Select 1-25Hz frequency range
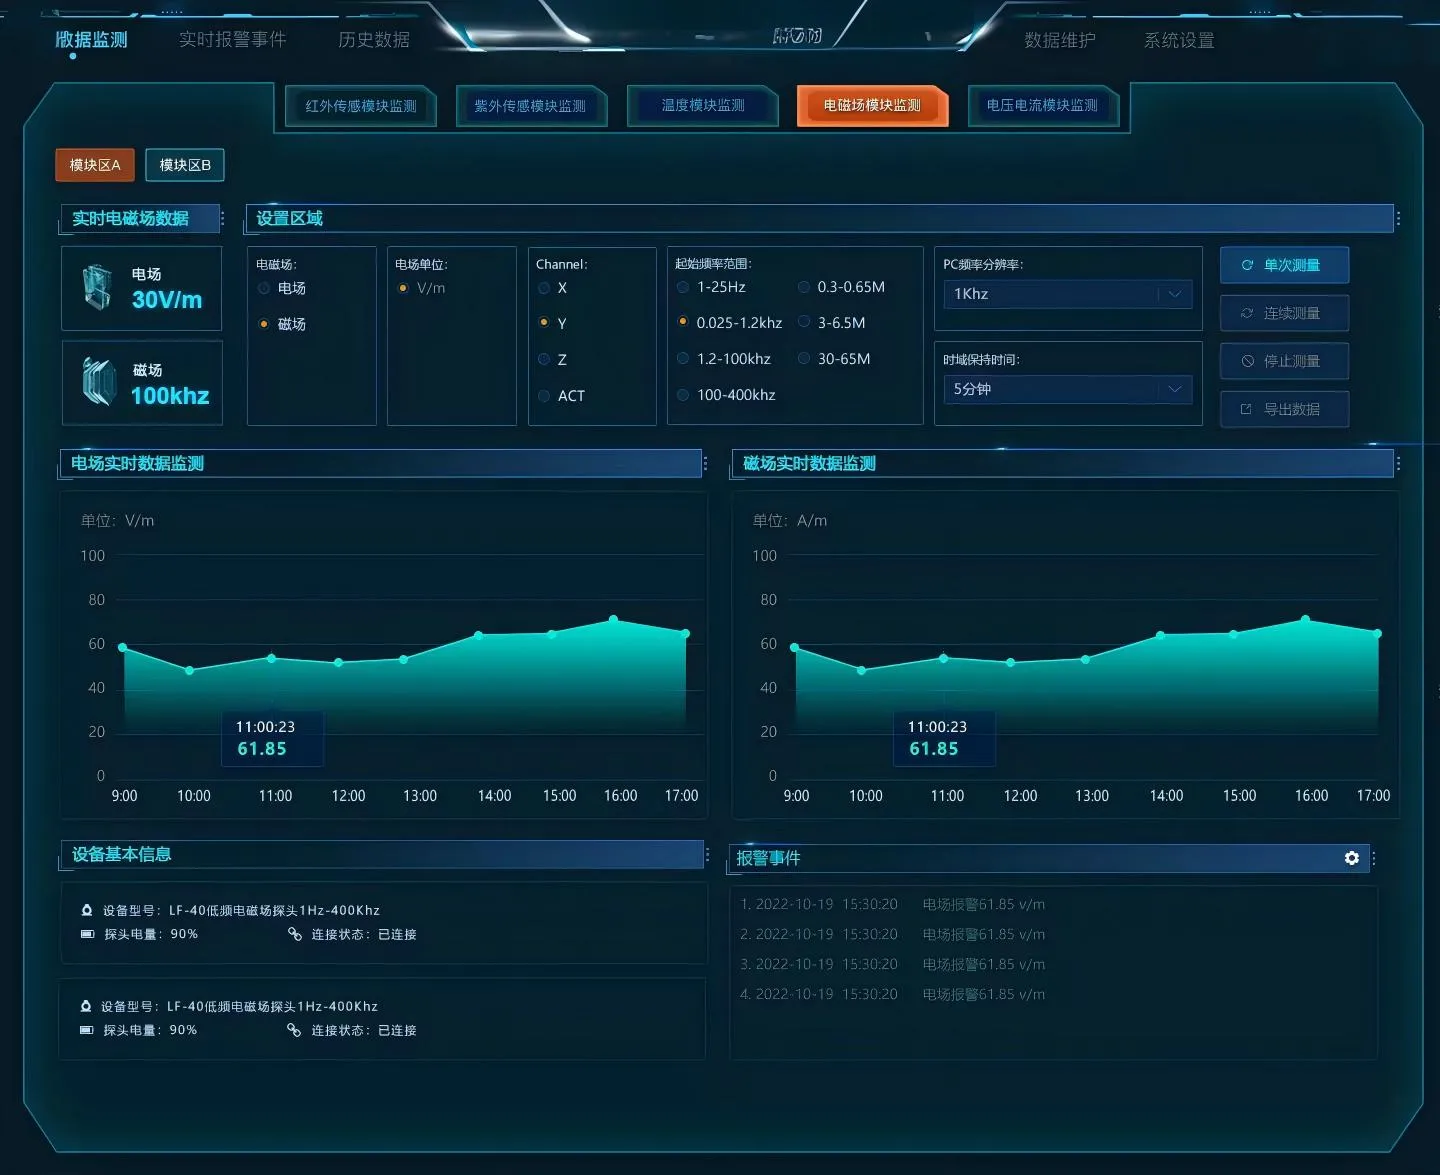The image size is (1440, 1175). (683, 287)
